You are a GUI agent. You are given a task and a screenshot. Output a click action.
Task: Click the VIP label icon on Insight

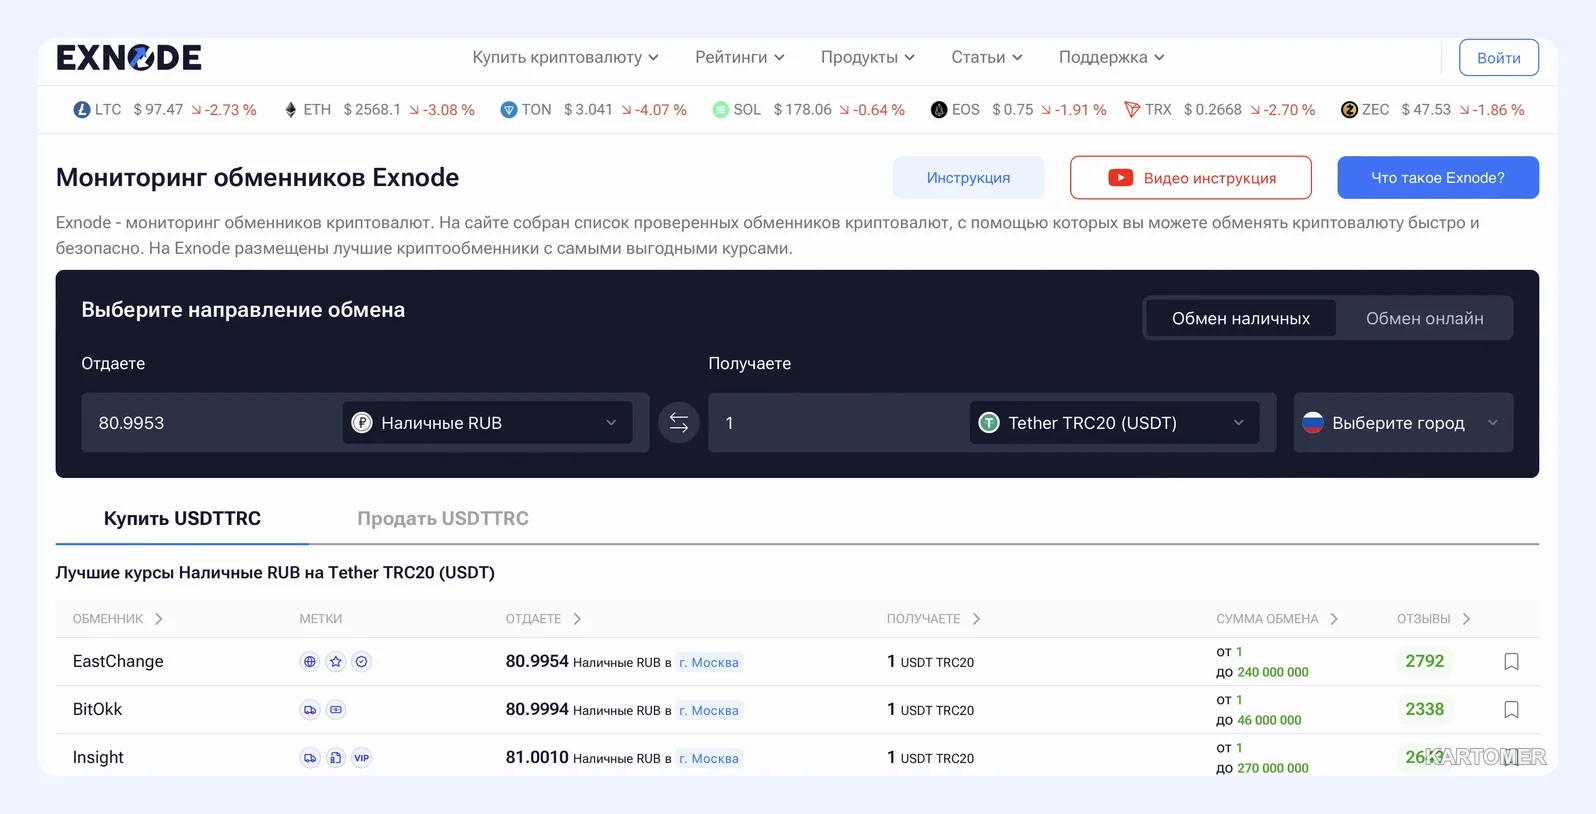[362, 757]
